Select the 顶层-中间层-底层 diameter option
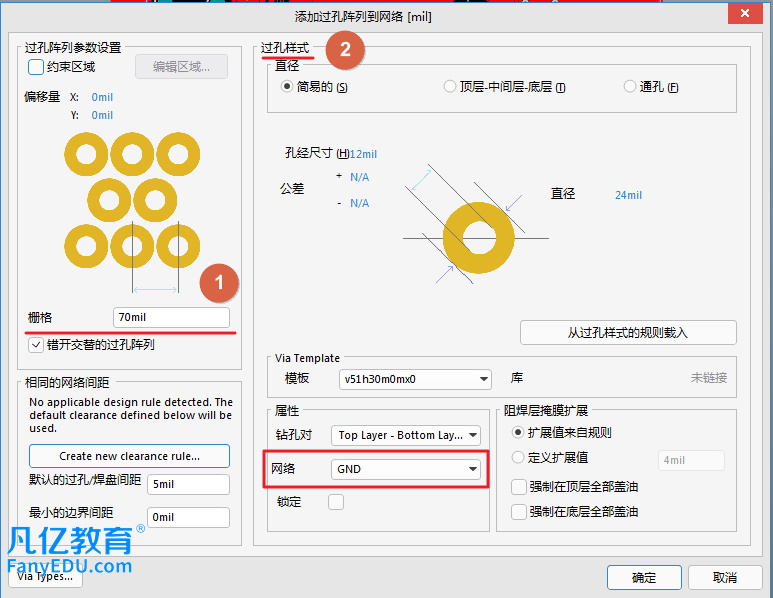This screenshot has height=598, width=773. (450, 87)
